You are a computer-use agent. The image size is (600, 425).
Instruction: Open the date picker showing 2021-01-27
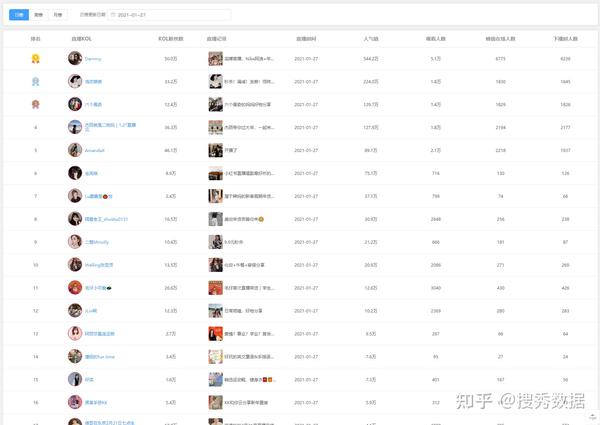click(x=169, y=15)
